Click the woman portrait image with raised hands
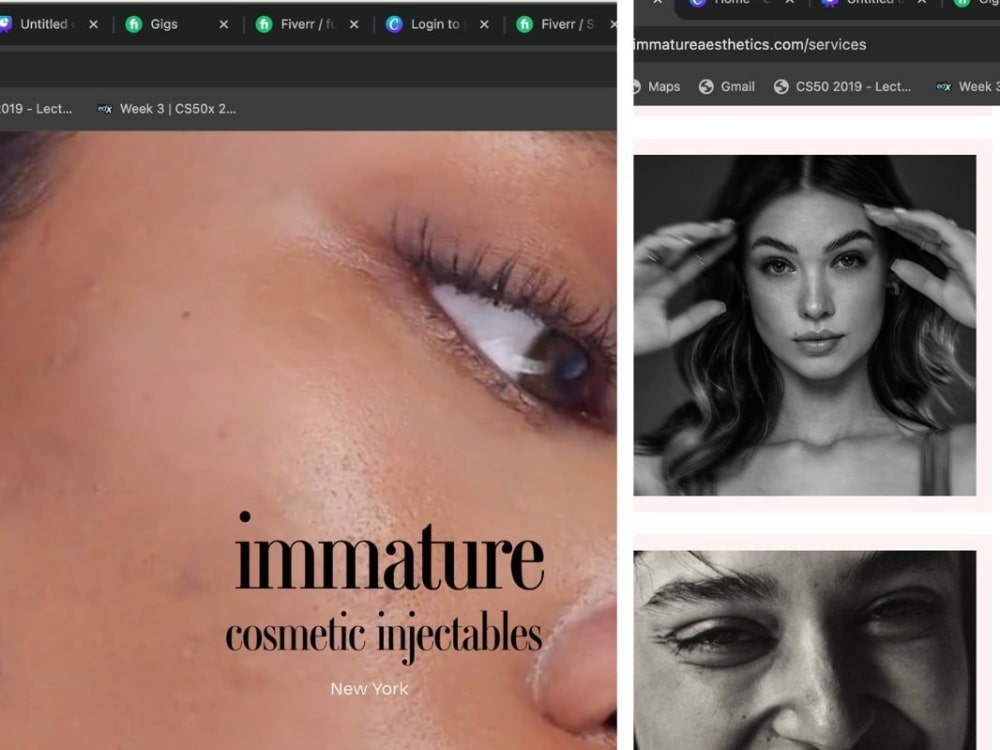Image resolution: width=1000 pixels, height=750 pixels. [x=804, y=325]
